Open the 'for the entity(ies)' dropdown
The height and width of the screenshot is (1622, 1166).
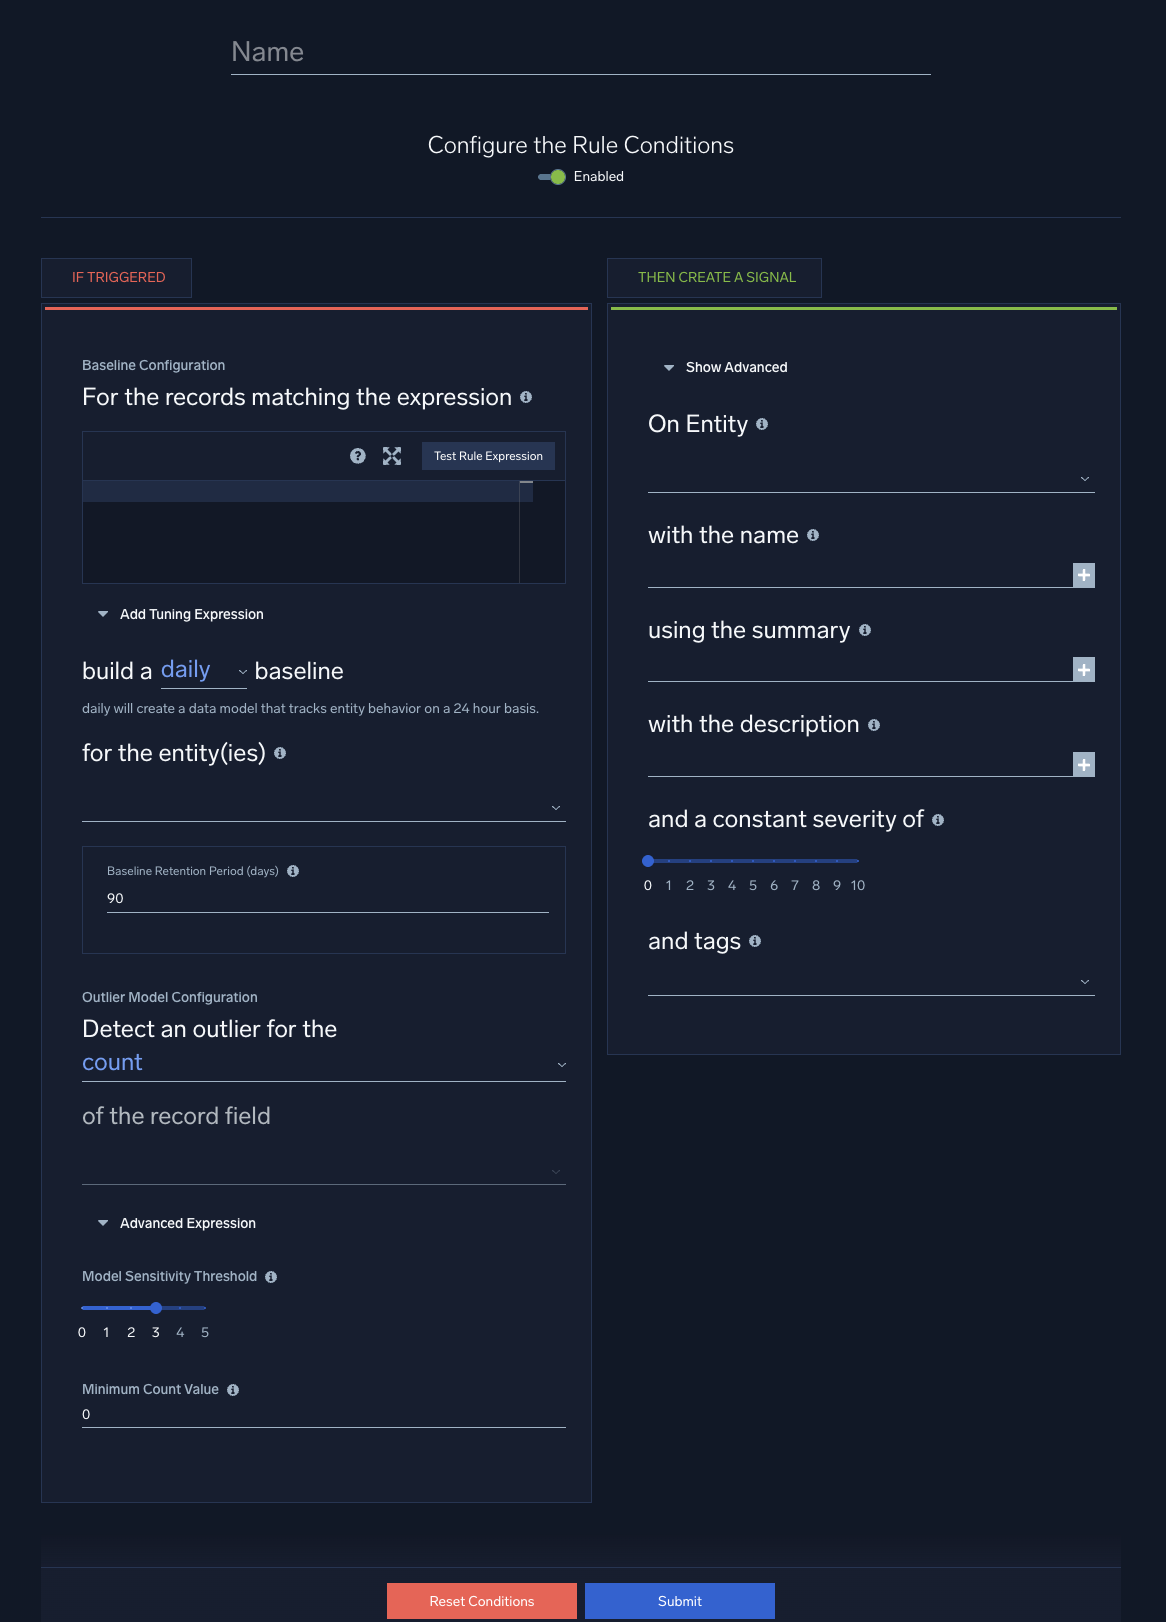pyautogui.click(x=323, y=807)
